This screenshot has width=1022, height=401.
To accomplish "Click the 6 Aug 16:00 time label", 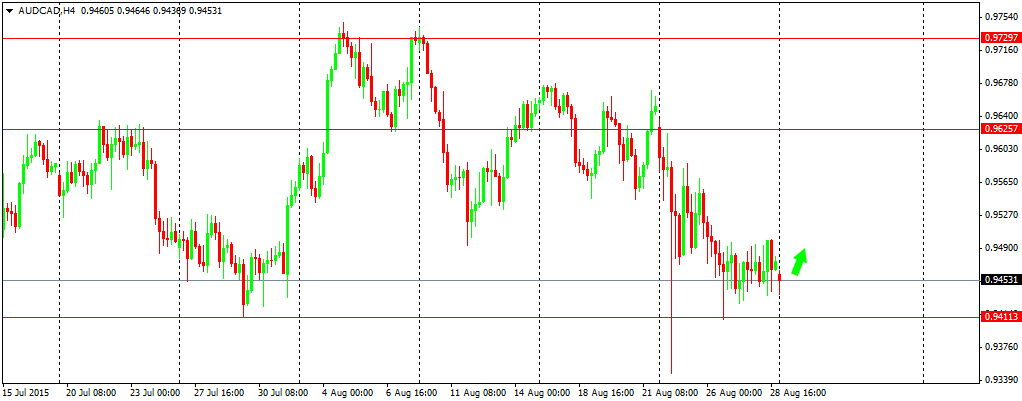I will pos(411,393).
